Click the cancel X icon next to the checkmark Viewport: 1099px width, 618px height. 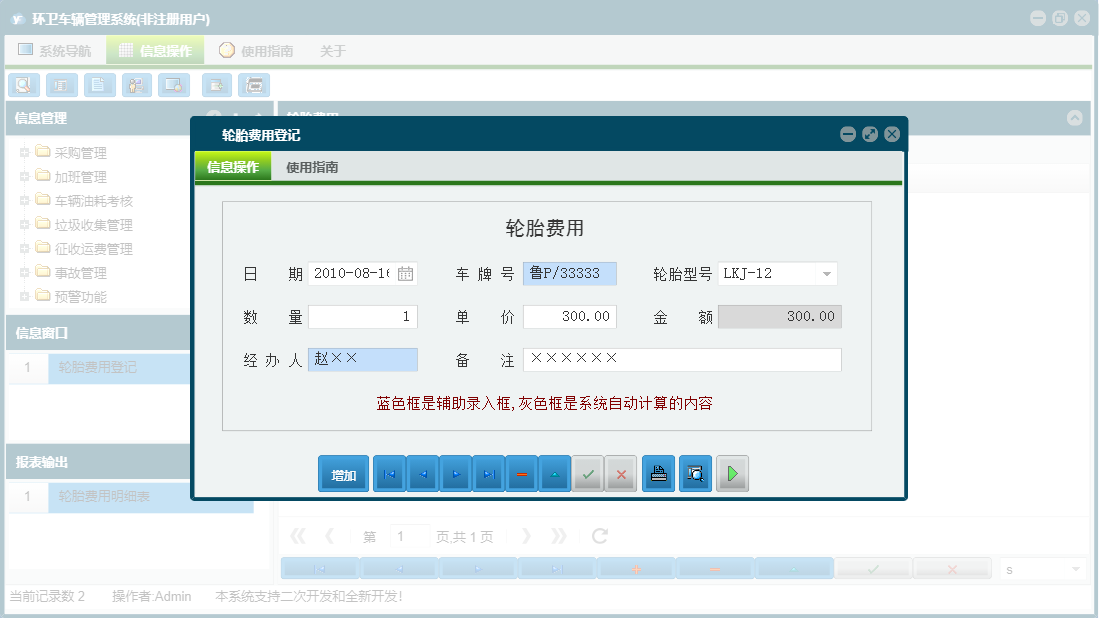pos(620,473)
